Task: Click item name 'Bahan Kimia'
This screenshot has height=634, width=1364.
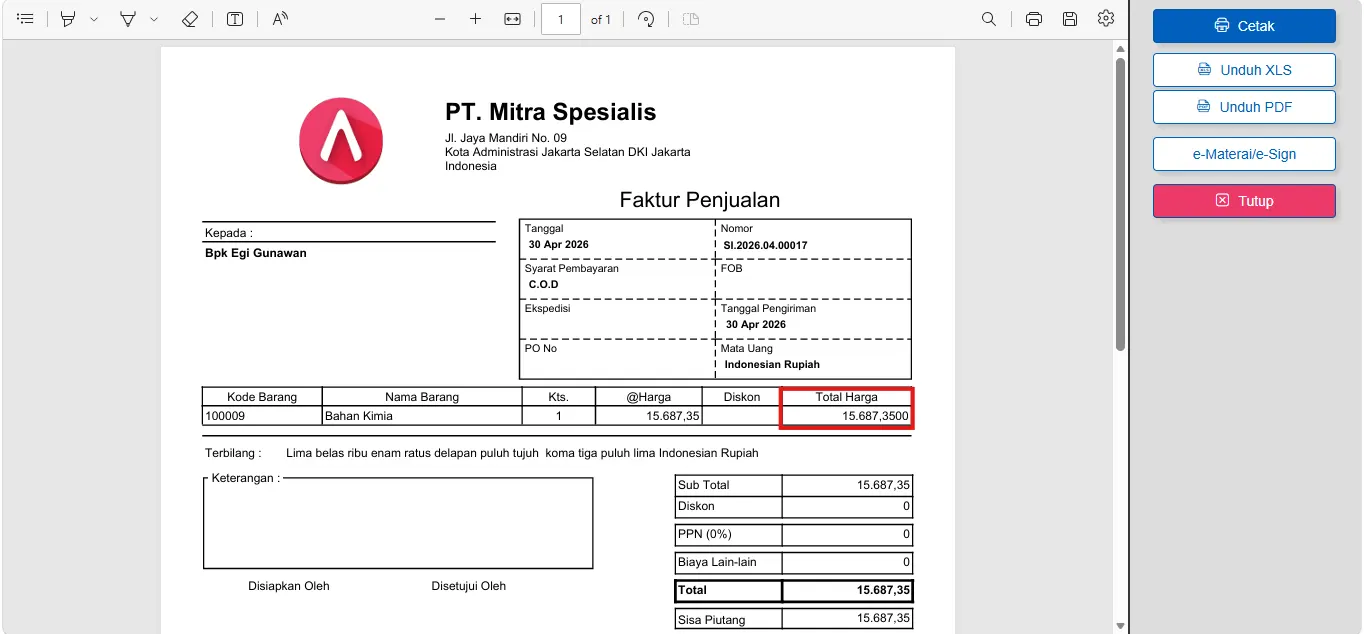Action: coord(359,416)
